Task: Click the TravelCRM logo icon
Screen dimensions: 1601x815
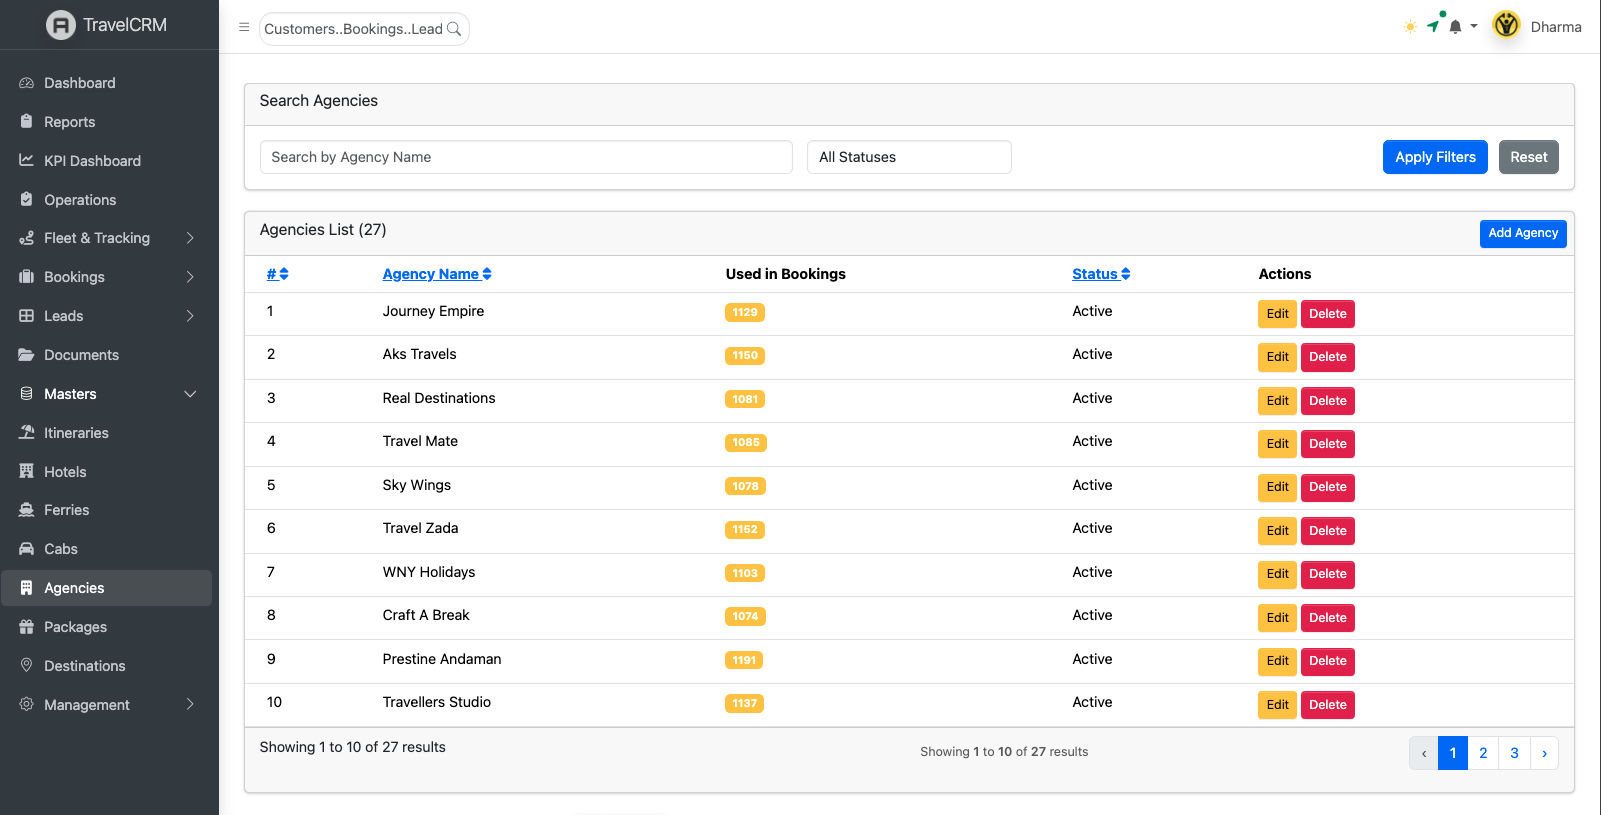Action: (x=61, y=25)
